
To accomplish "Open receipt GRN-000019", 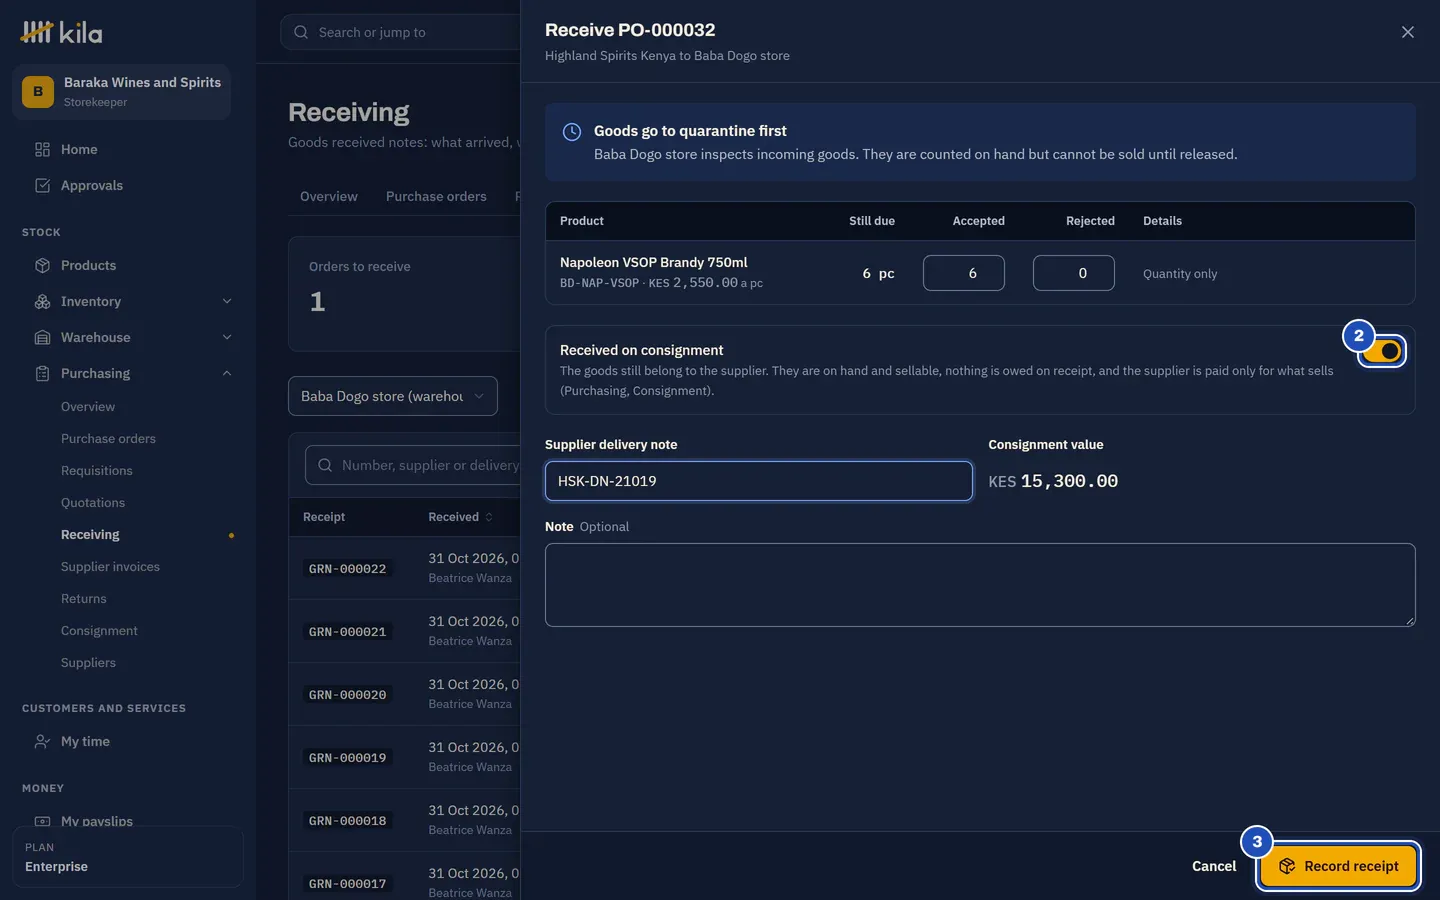I will (x=347, y=757).
